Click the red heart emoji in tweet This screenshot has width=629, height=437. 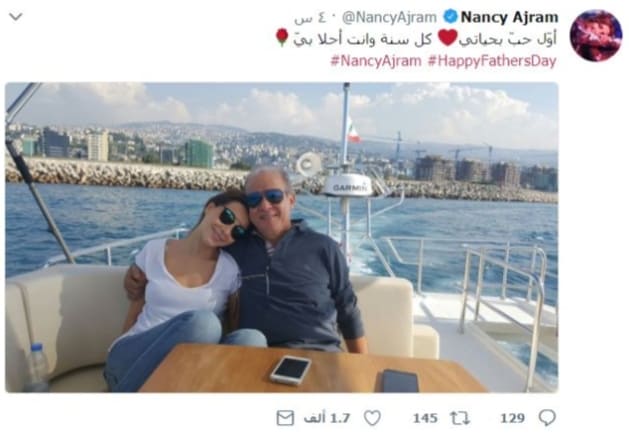[447, 38]
